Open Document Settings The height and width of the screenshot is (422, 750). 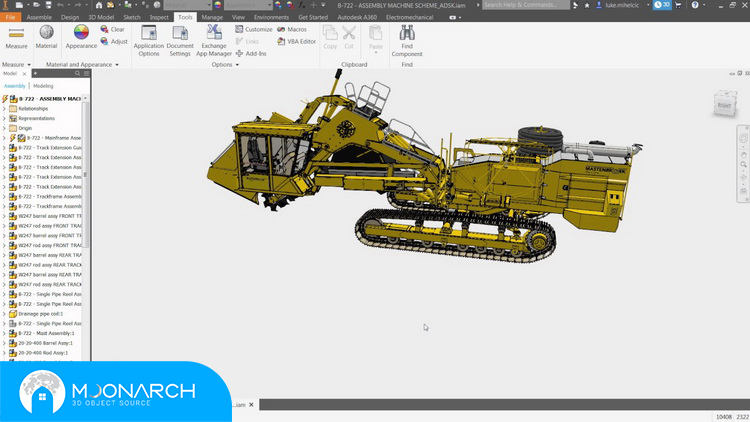pos(180,41)
